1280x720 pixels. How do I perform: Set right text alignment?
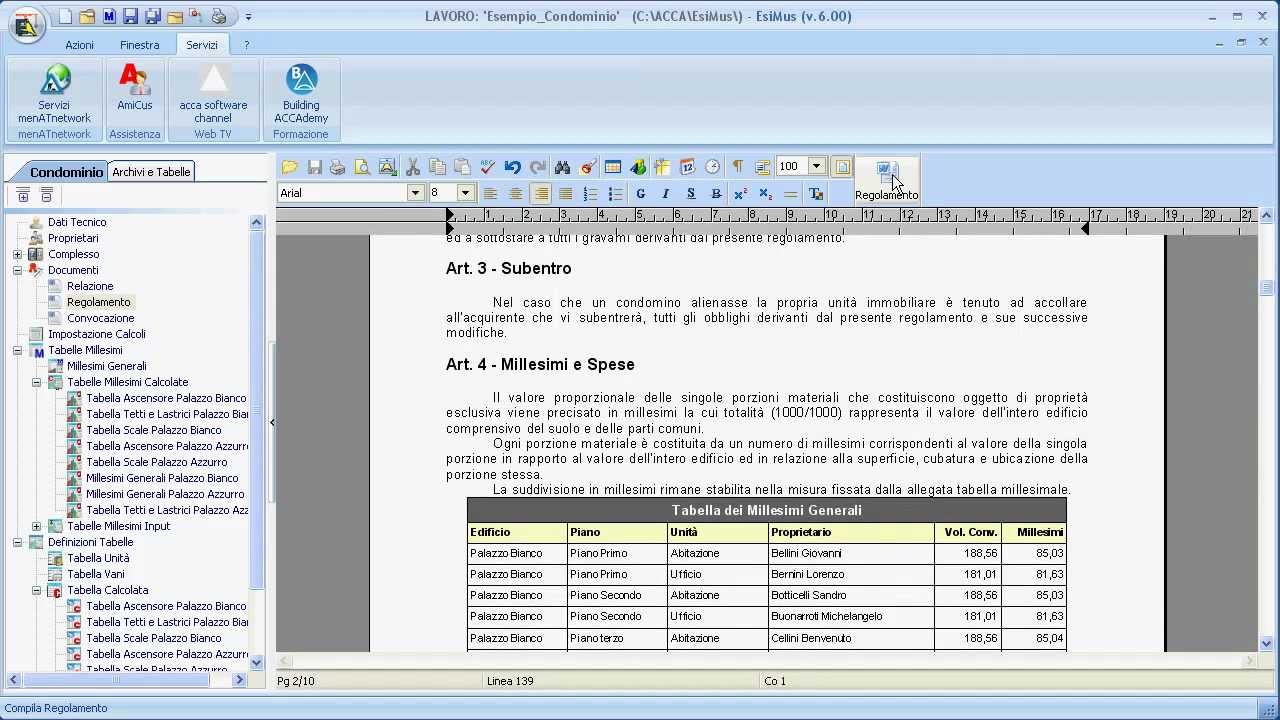[540, 193]
